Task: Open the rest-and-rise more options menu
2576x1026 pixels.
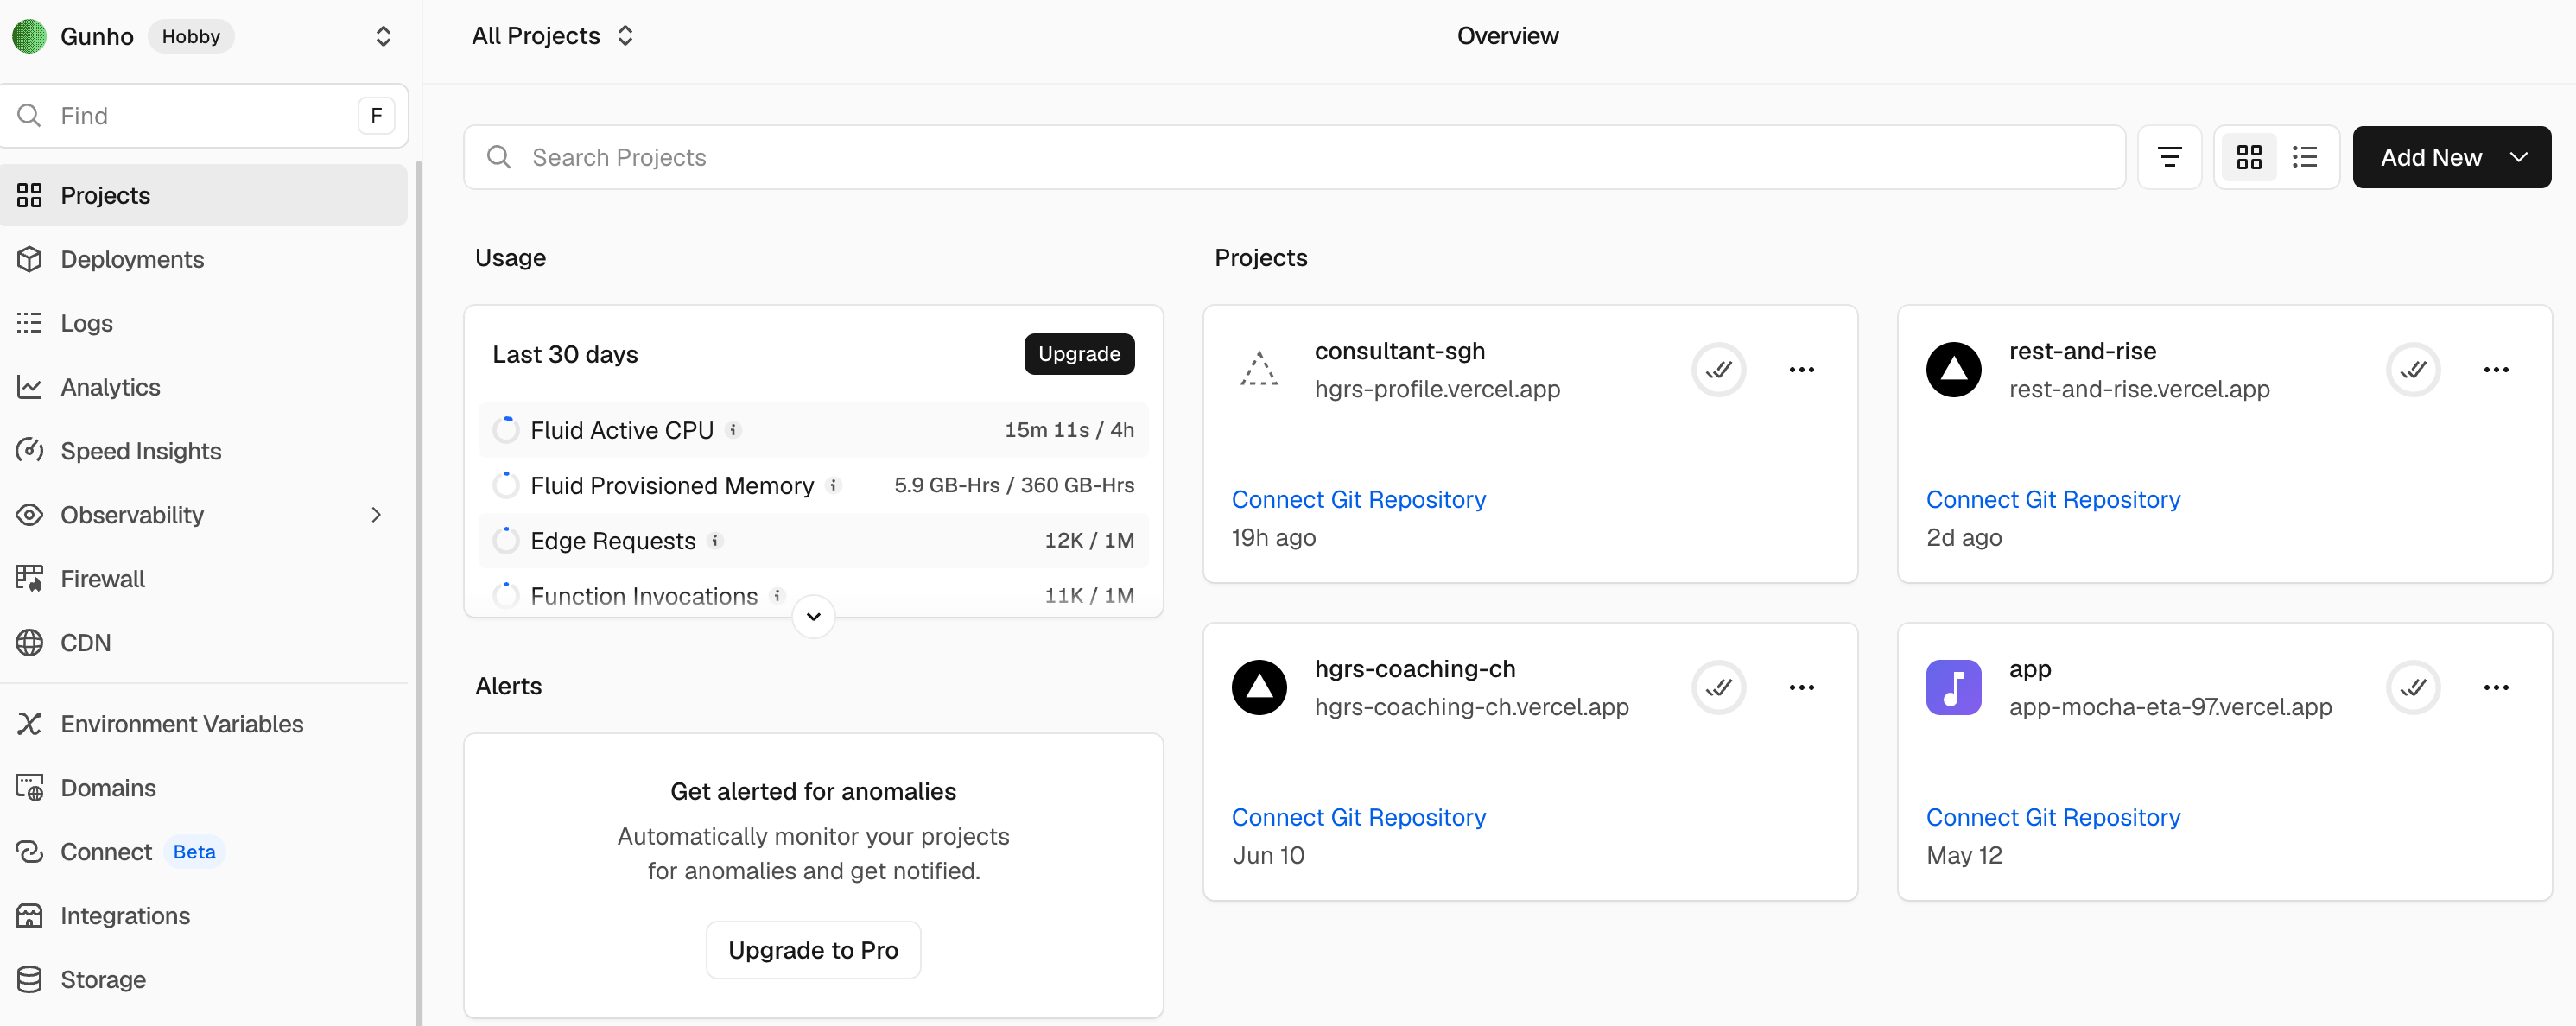Action: pyautogui.click(x=2496, y=370)
